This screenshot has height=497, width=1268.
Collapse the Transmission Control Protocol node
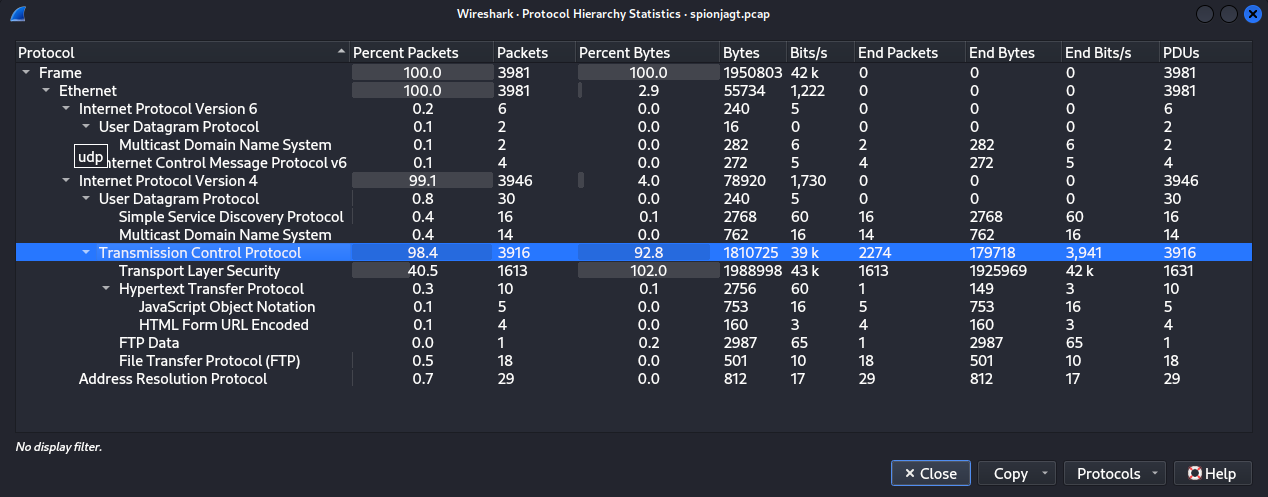(x=86, y=253)
